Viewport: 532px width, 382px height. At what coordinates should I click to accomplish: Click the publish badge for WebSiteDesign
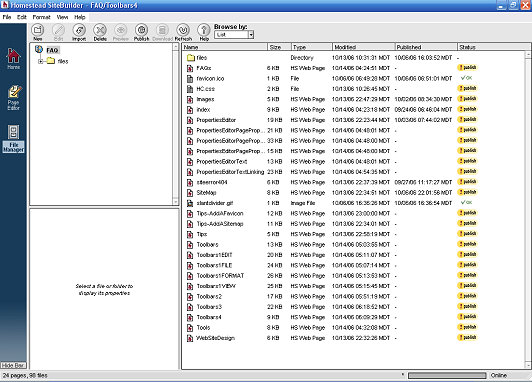point(468,337)
